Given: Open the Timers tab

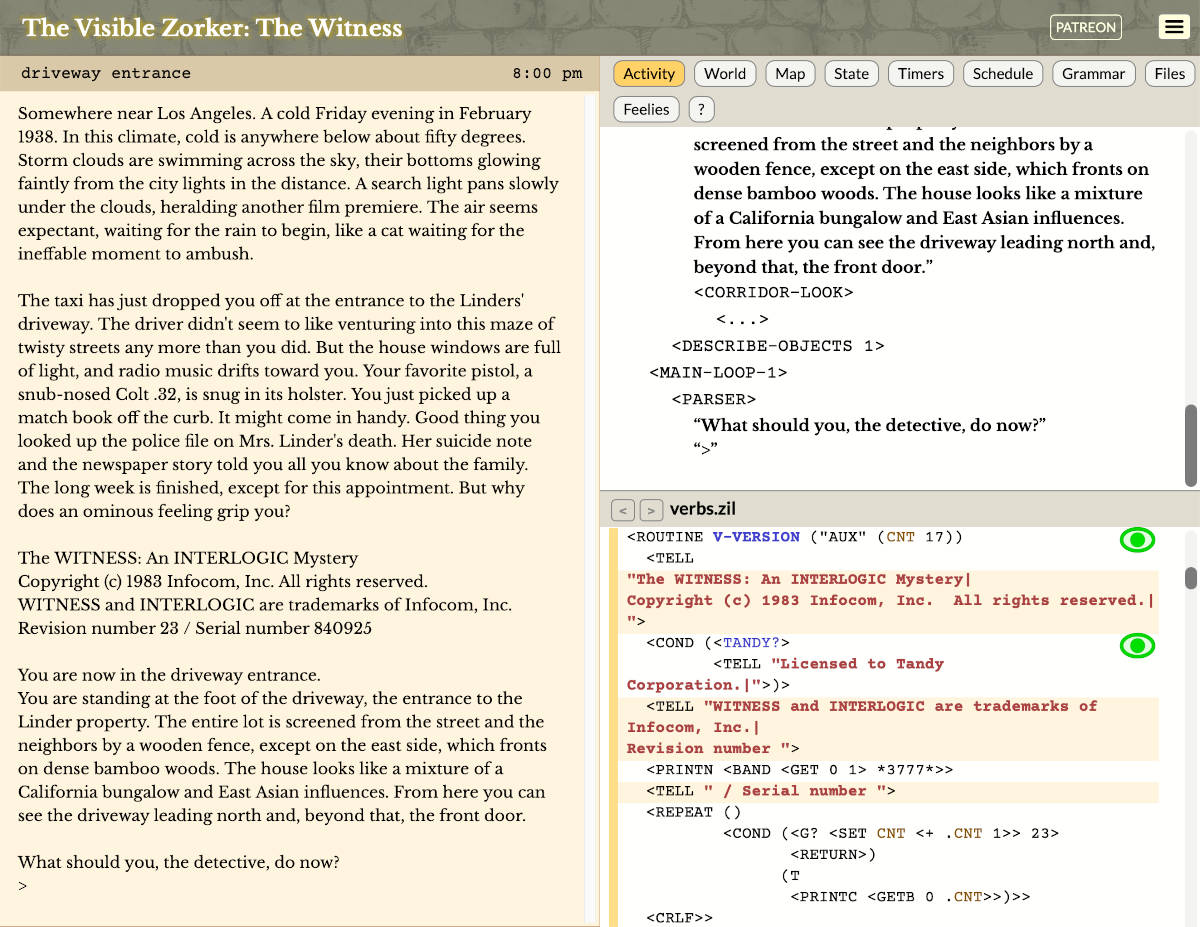Looking at the screenshot, I should 921,73.
